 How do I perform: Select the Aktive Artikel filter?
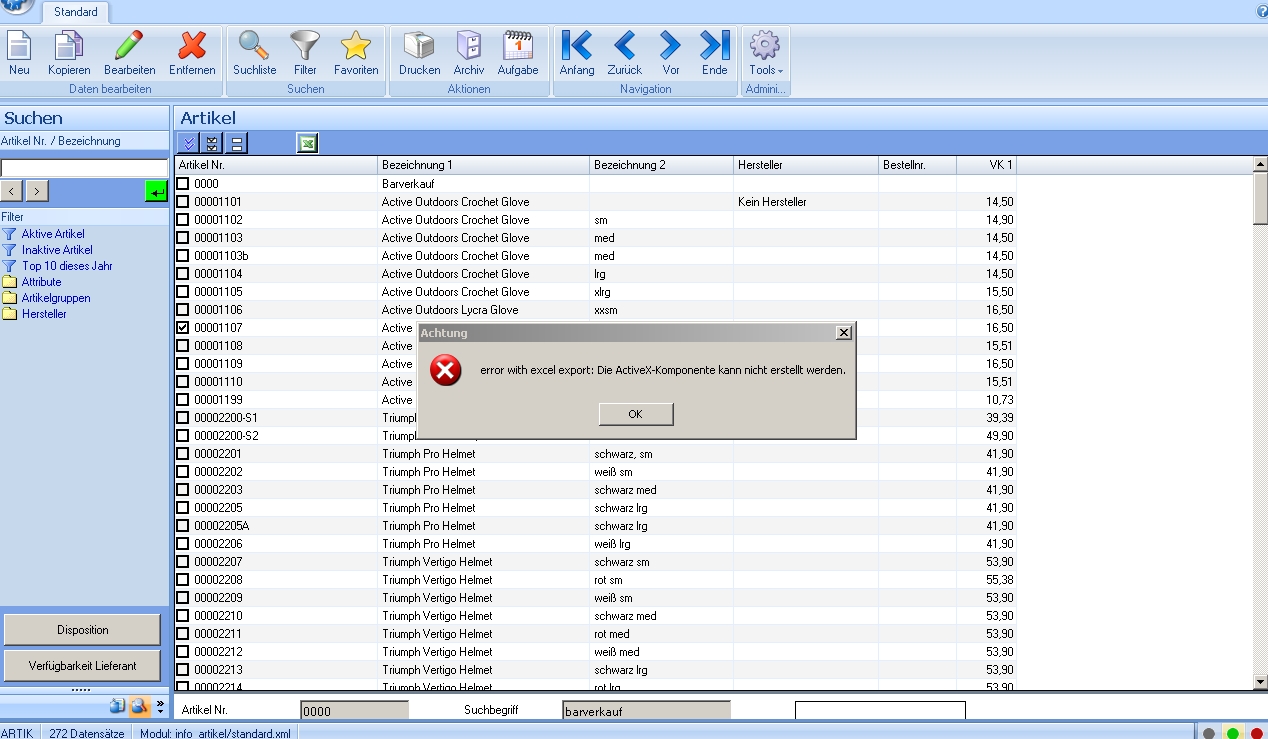pos(53,234)
